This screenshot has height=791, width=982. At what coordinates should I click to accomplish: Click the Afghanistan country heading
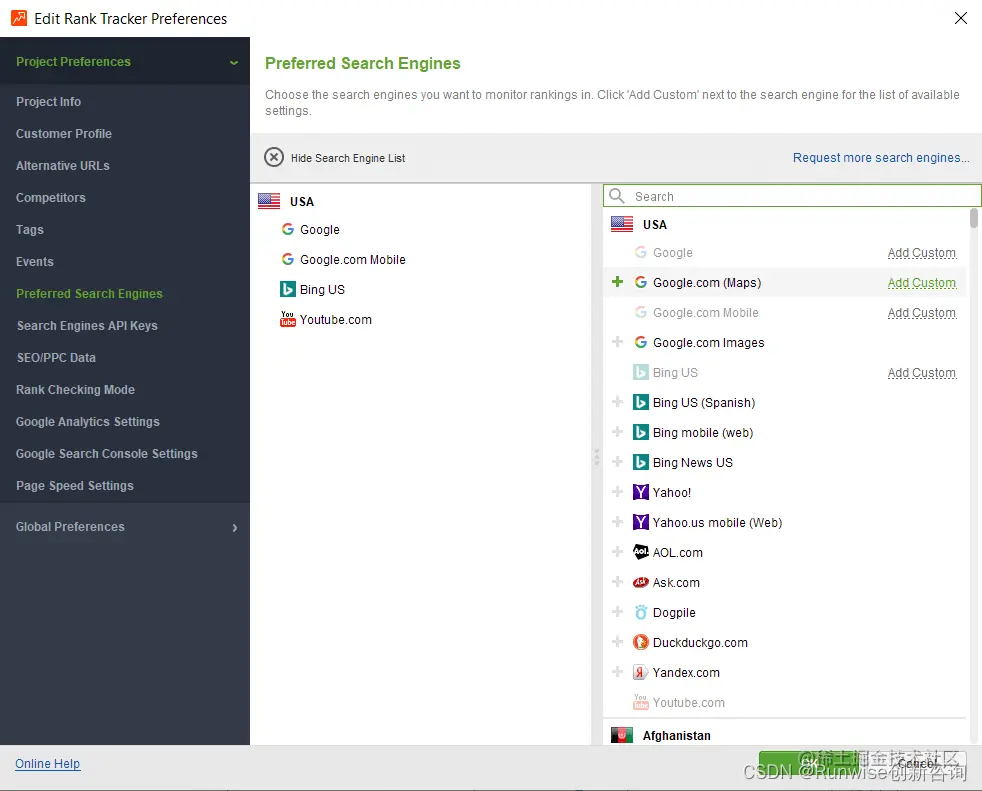pyautogui.click(x=676, y=735)
